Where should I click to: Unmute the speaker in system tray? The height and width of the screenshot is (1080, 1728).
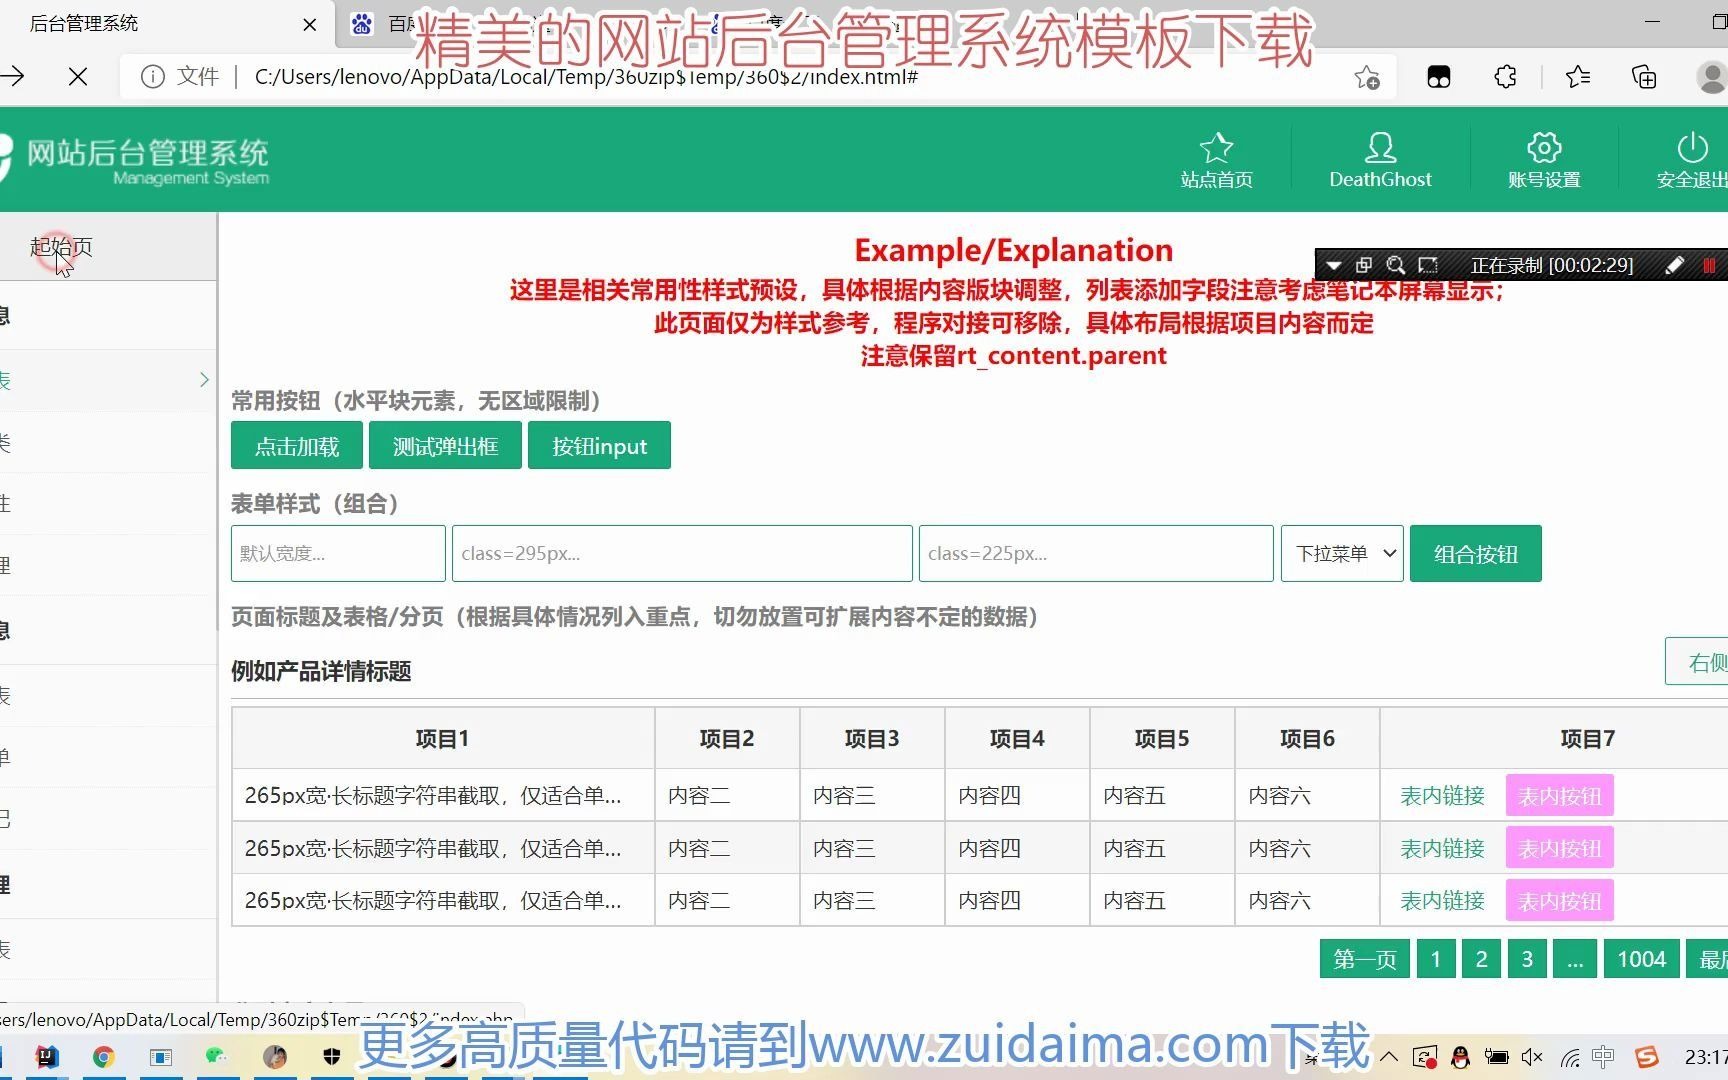point(1531,1056)
